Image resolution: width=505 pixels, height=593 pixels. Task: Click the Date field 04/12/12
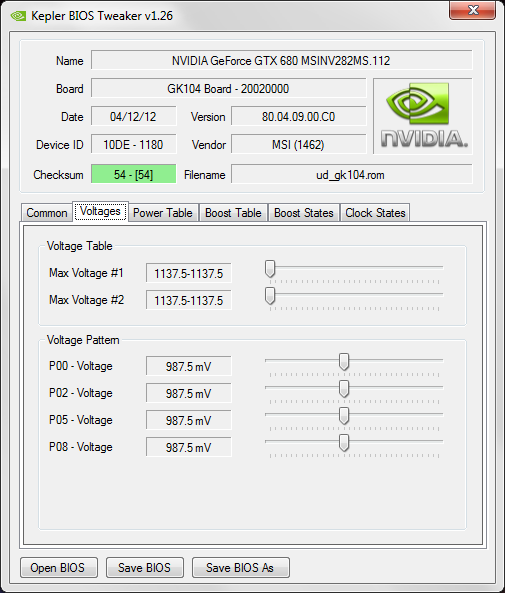pos(133,116)
